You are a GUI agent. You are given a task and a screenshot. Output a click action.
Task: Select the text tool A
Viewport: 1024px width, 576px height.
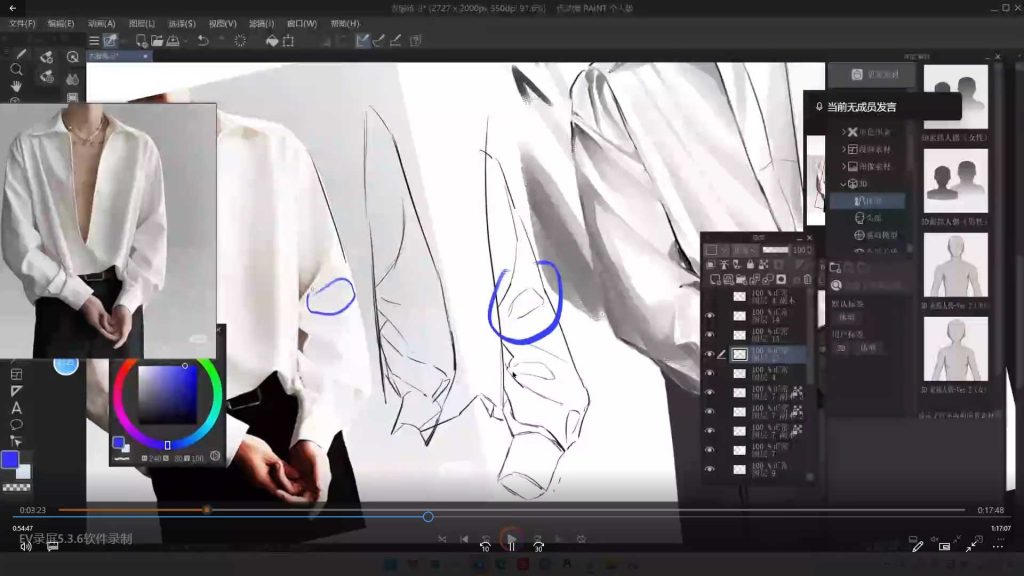click(x=16, y=408)
